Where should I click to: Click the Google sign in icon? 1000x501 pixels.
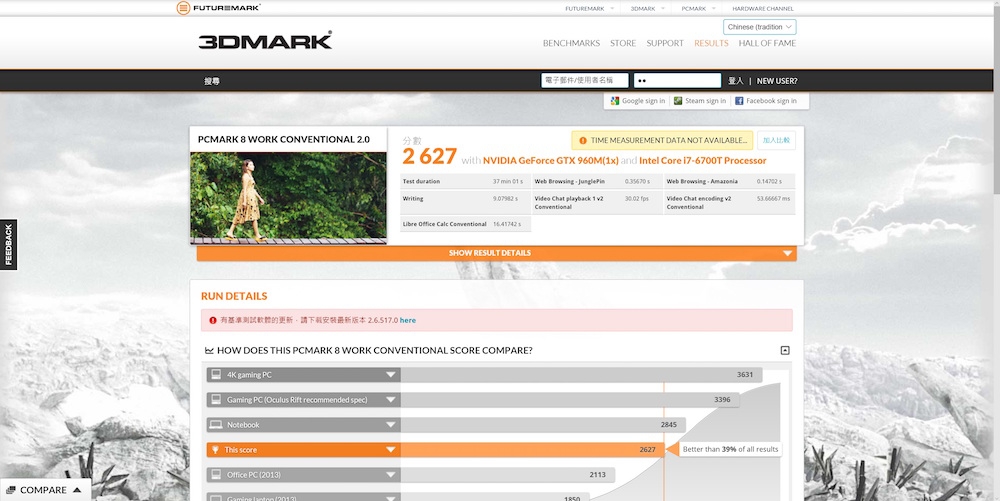tap(615, 101)
